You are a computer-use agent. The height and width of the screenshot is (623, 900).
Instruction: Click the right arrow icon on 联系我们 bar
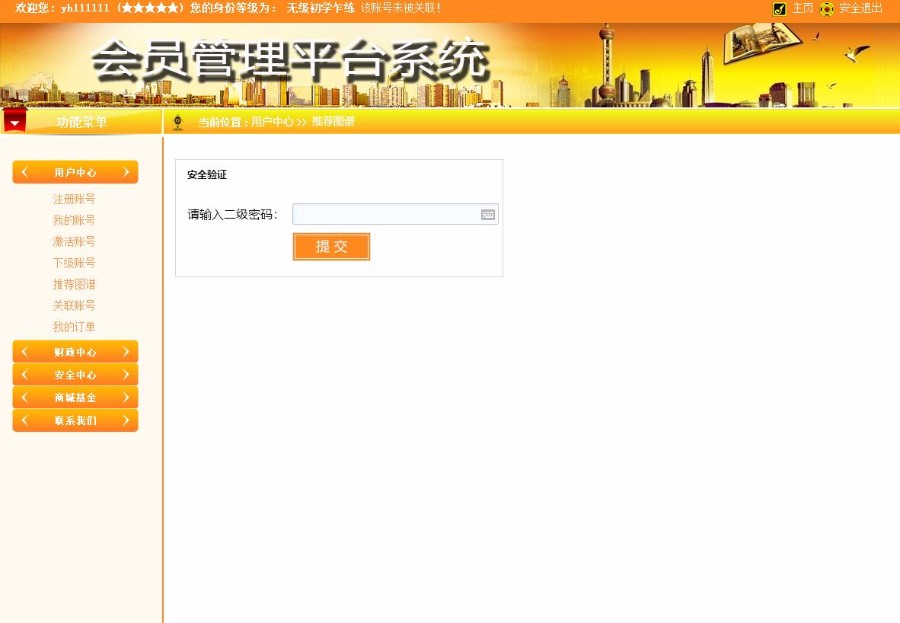pos(127,420)
